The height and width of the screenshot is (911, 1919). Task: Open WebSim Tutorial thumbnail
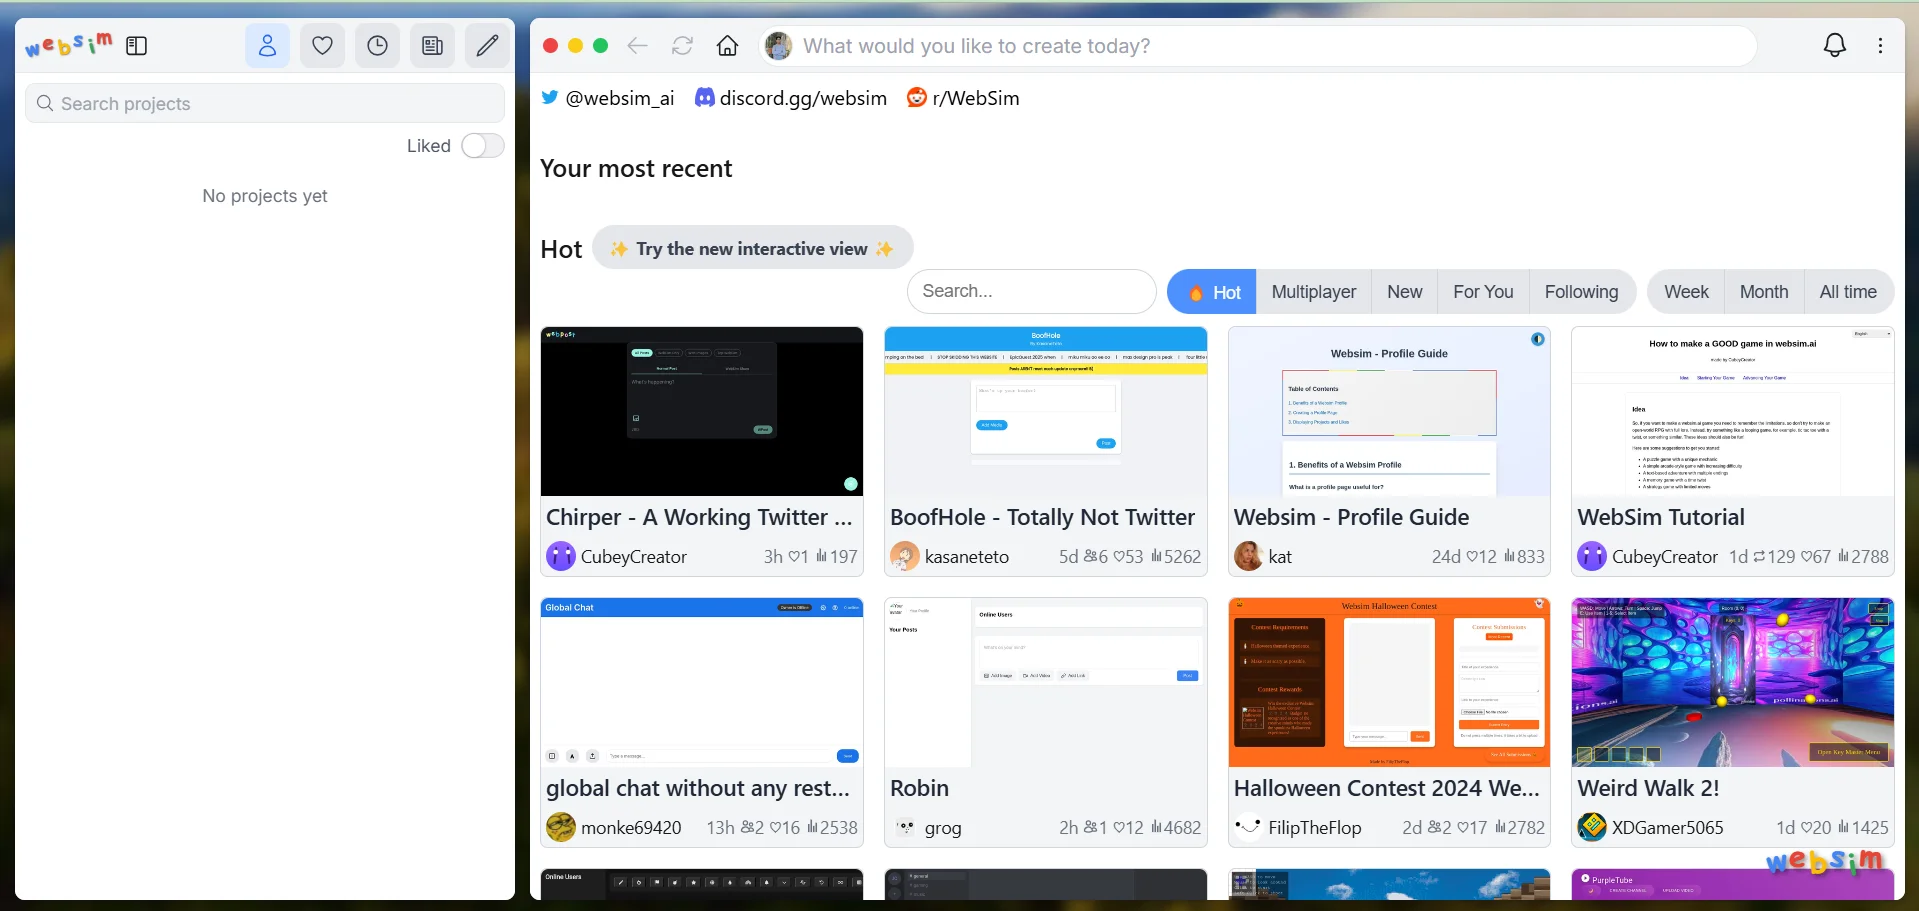tap(1733, 411)
